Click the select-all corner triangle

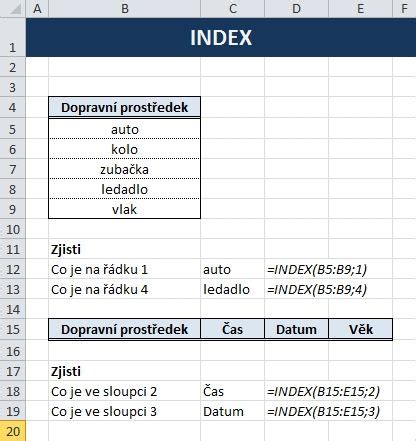pos(13,9)
